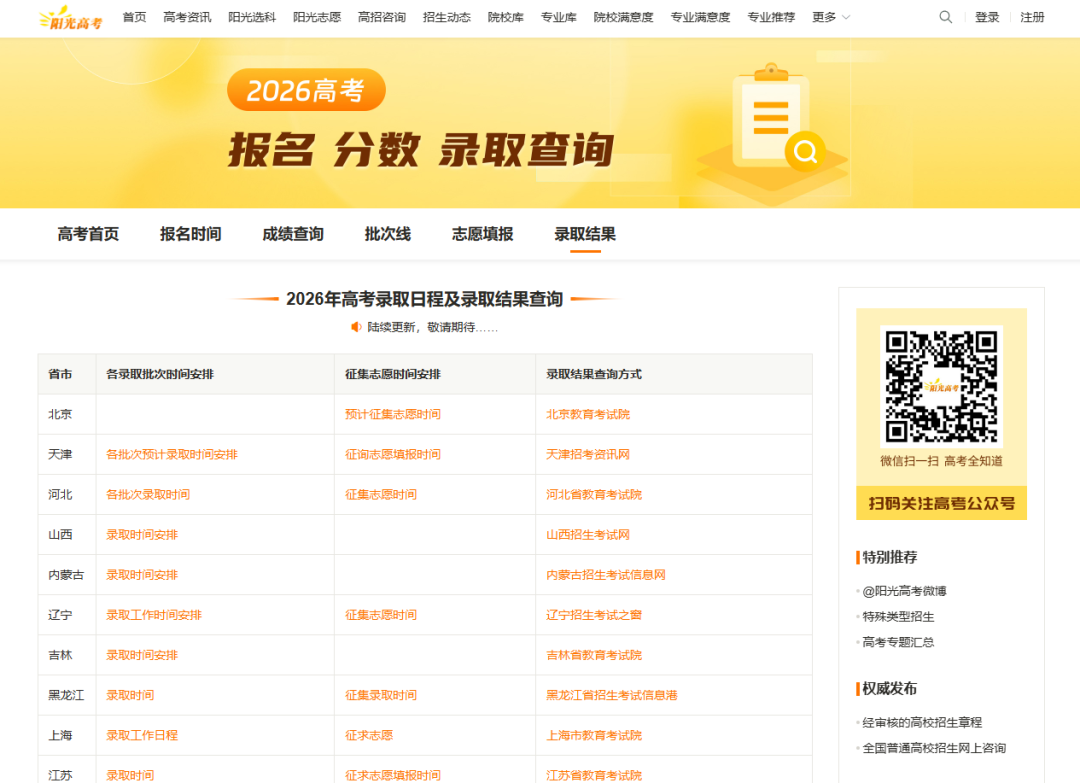Select the 录取结果 tab
This screenshot has height=783, width=1080.
click(x=585, y=234)
